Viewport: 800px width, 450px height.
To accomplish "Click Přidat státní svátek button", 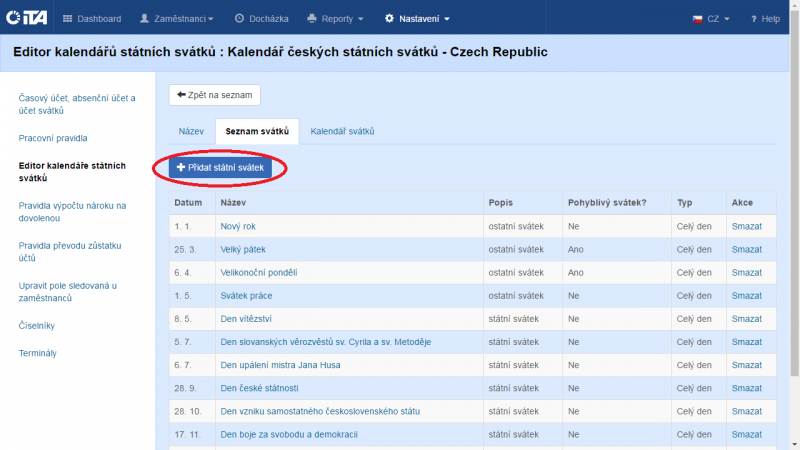I will [x=220, y=168].
